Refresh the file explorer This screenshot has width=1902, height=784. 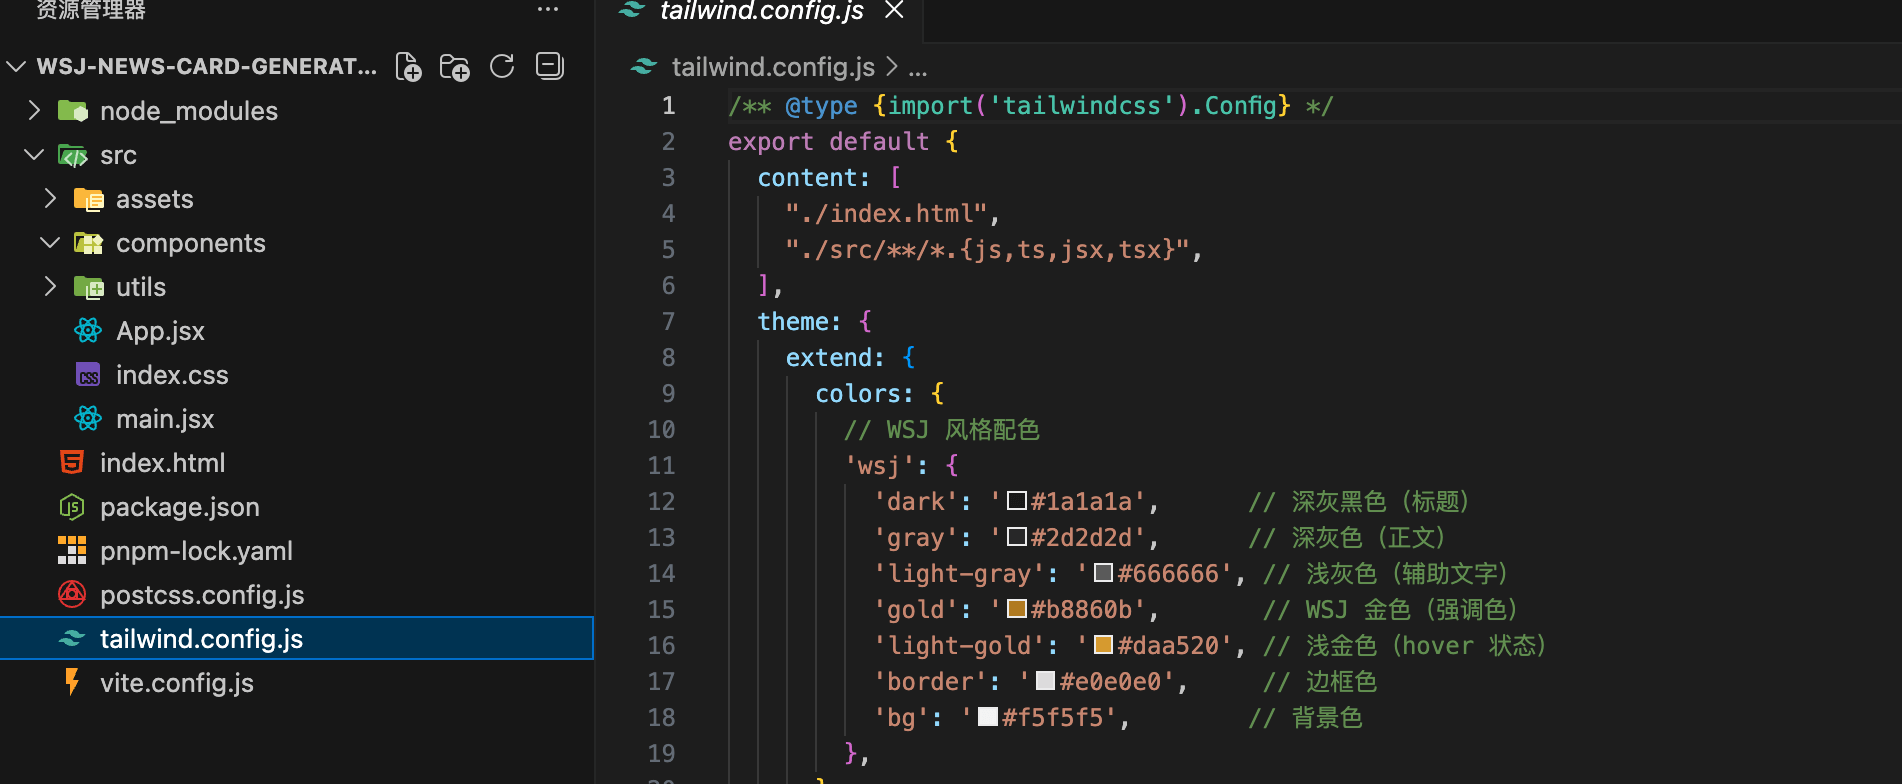pyautogui.click(x=502, y=67)
